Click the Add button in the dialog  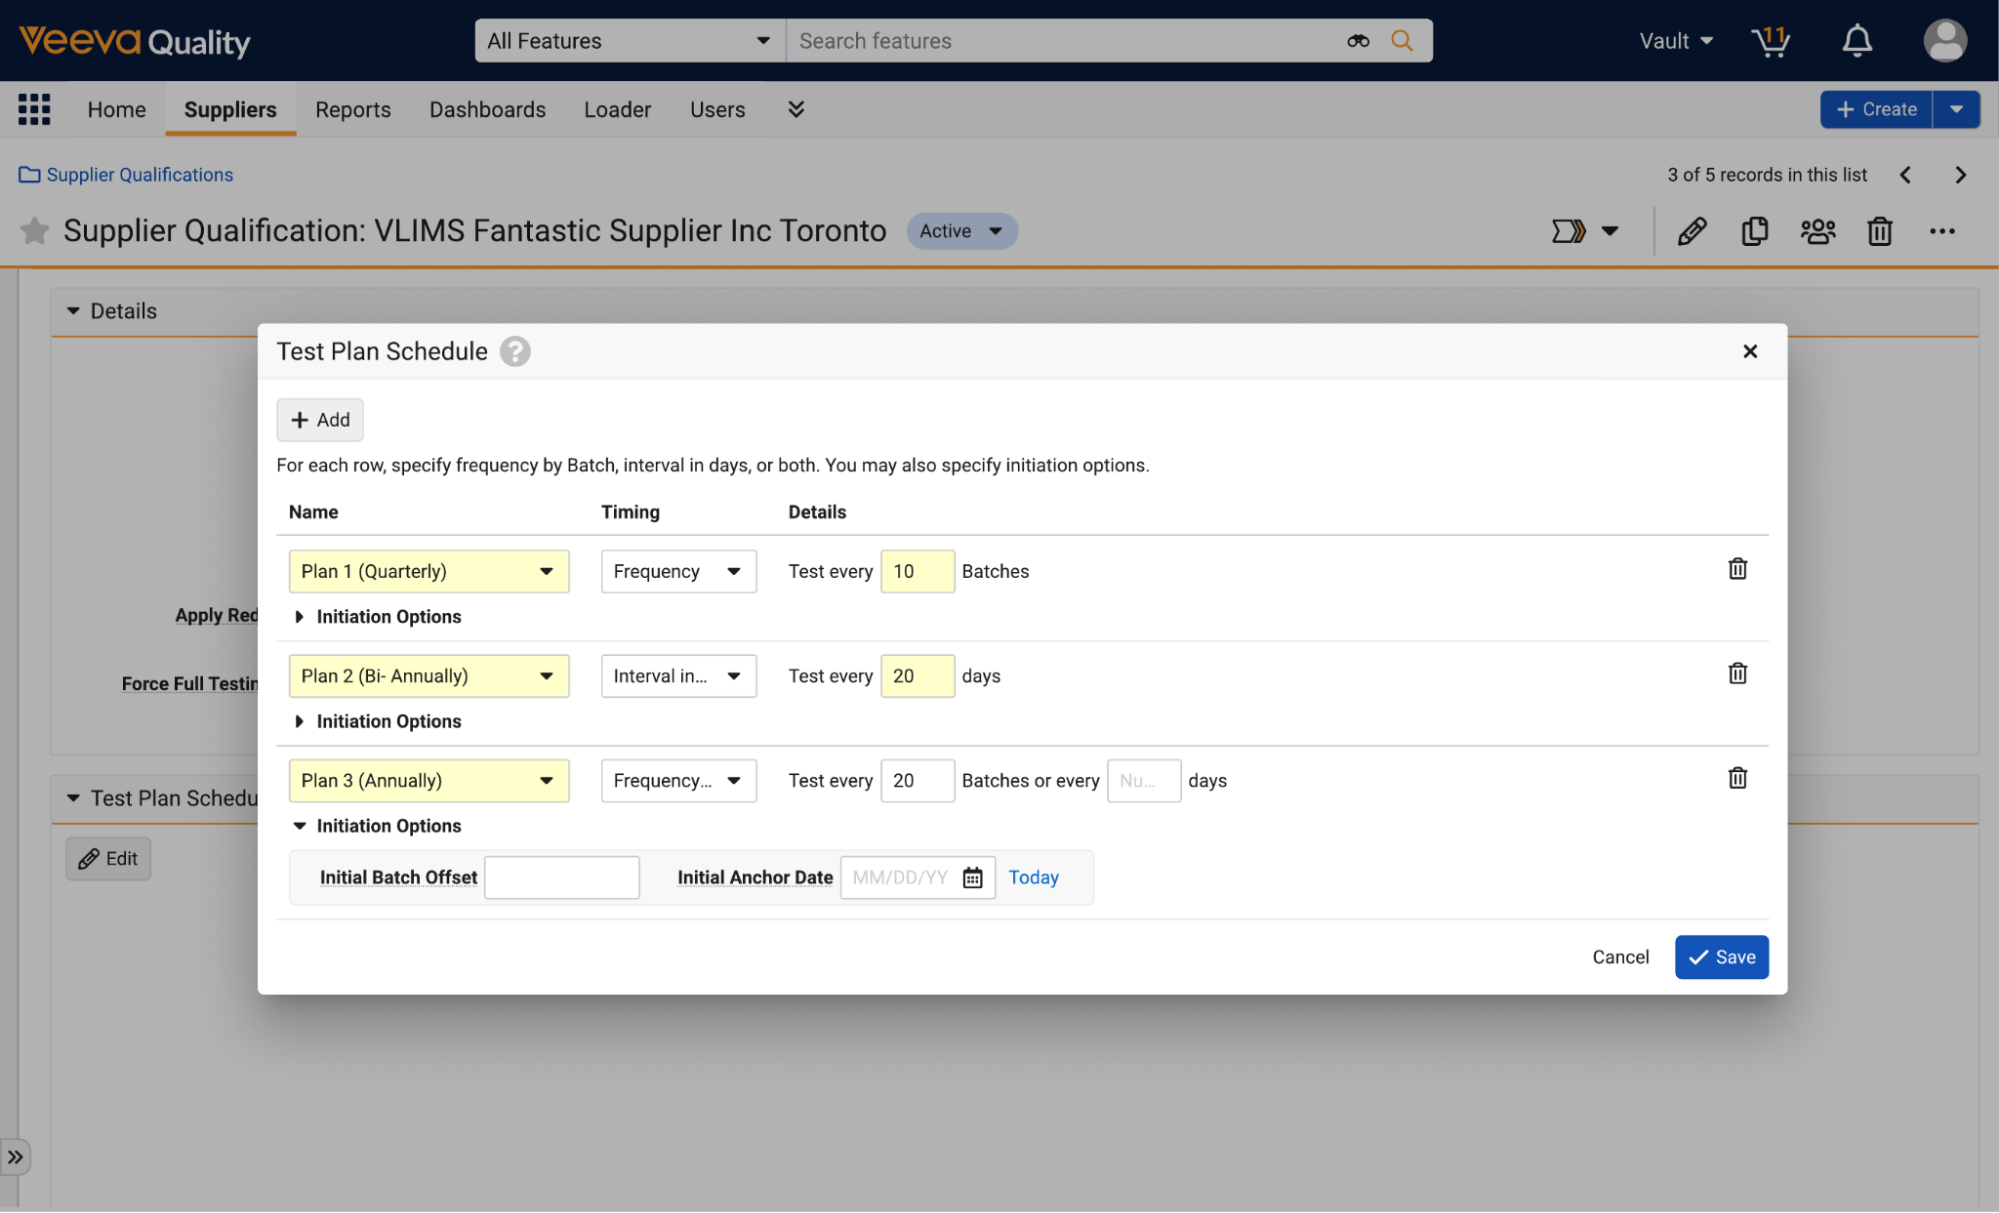click(x=320, y=420)
